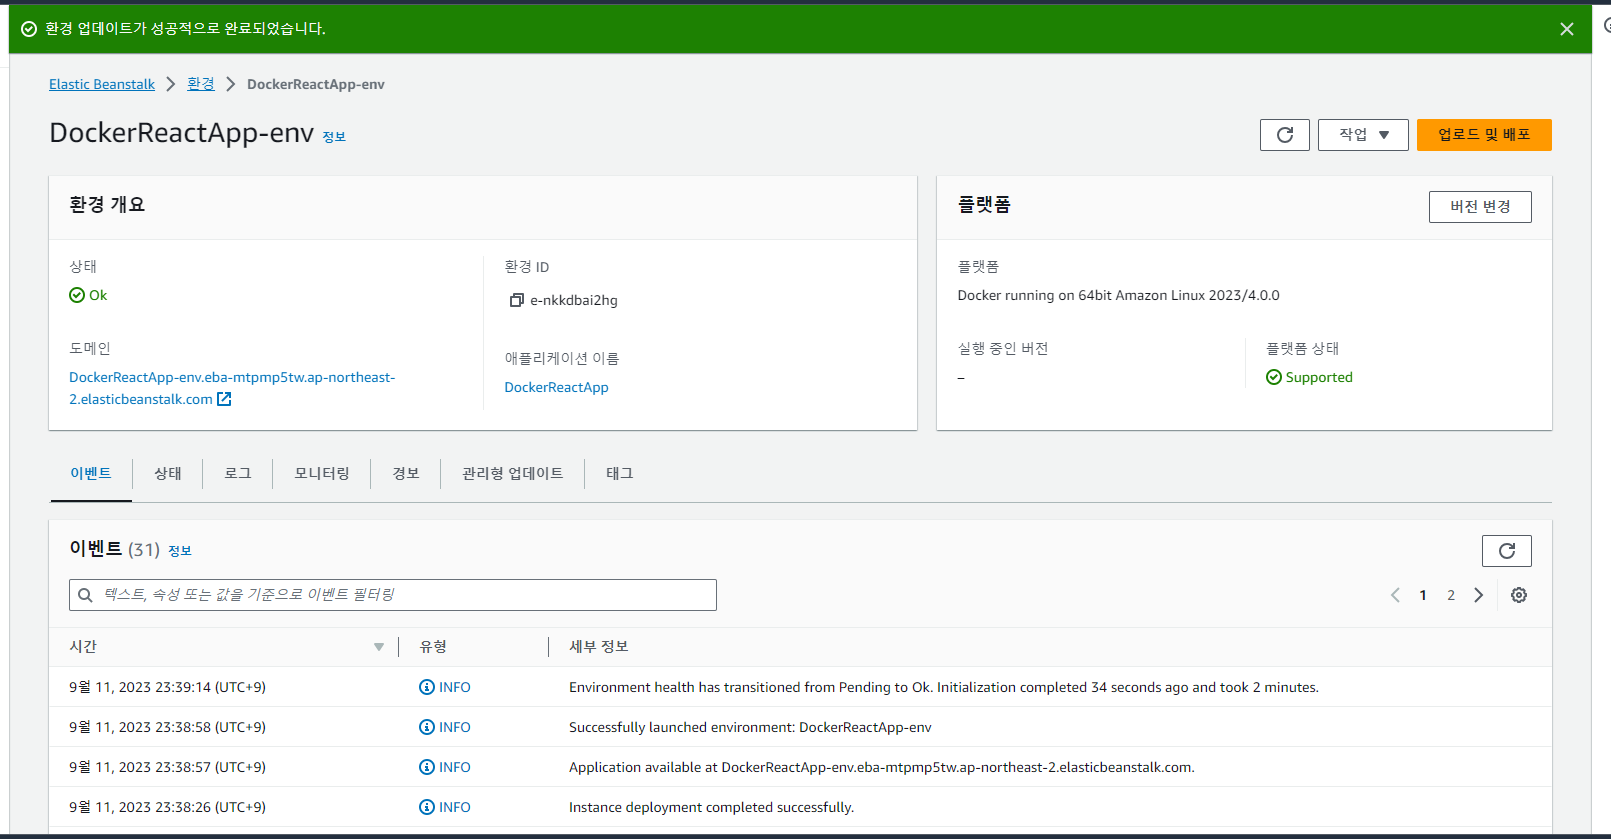Go to previous events page arrow

point(1395,595)
